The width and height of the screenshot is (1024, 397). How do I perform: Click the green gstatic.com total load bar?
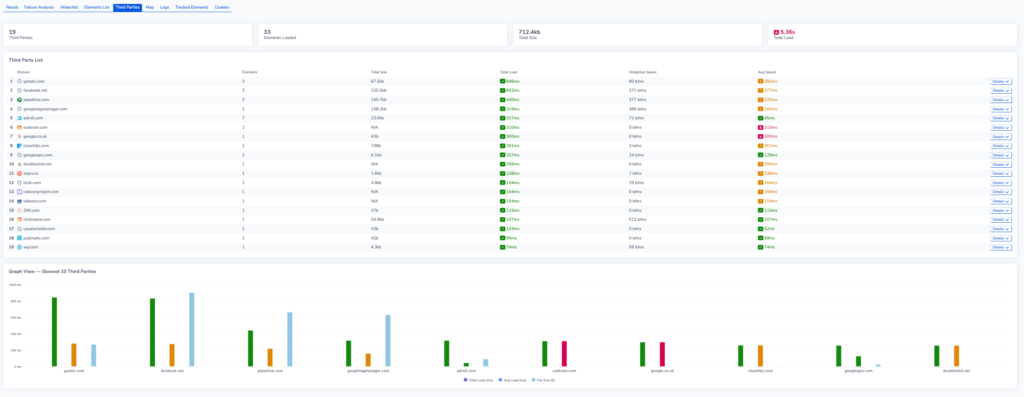pos(54,332)
